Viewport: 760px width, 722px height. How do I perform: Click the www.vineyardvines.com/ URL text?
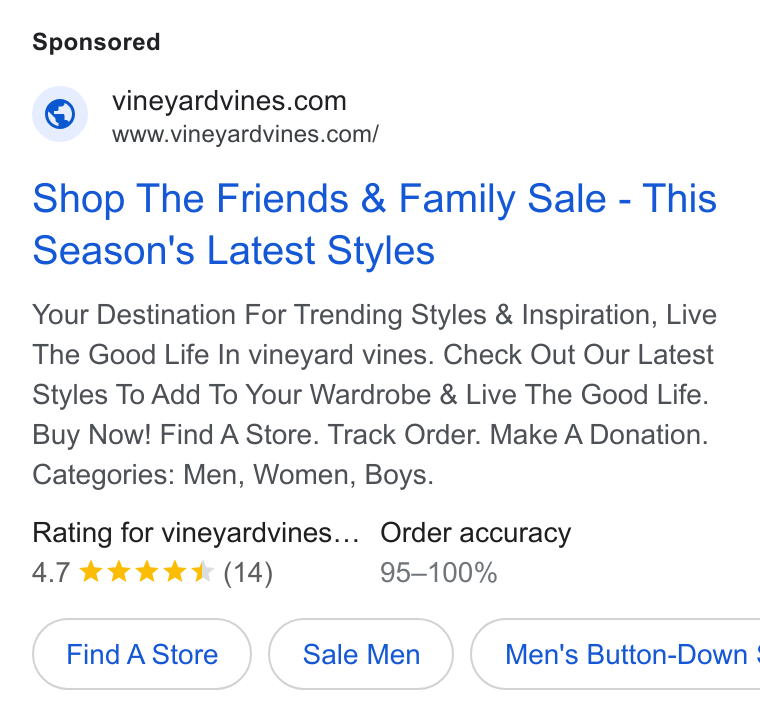pos(245,134)
